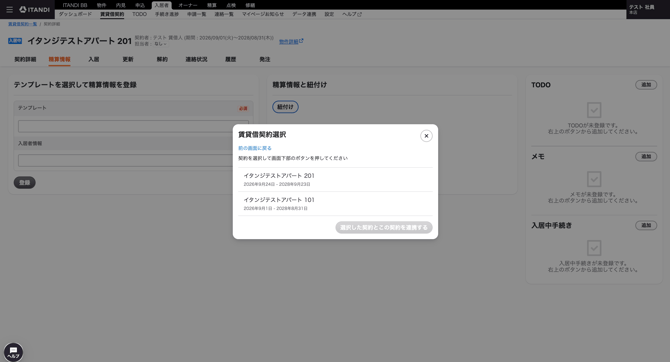670x362 pixels.
Task: Go to 設定 submenu
Action: (329, 14)
